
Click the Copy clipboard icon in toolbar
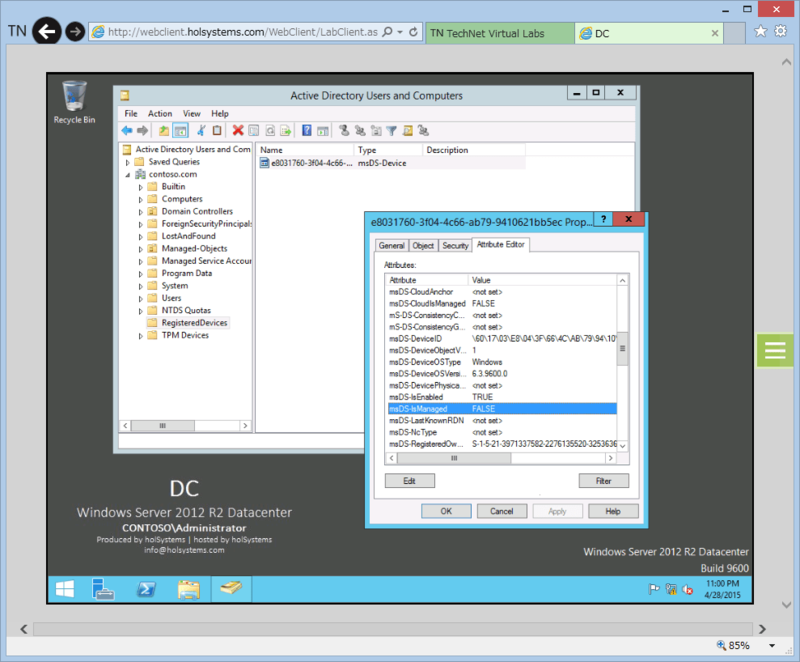coord(217,131)
